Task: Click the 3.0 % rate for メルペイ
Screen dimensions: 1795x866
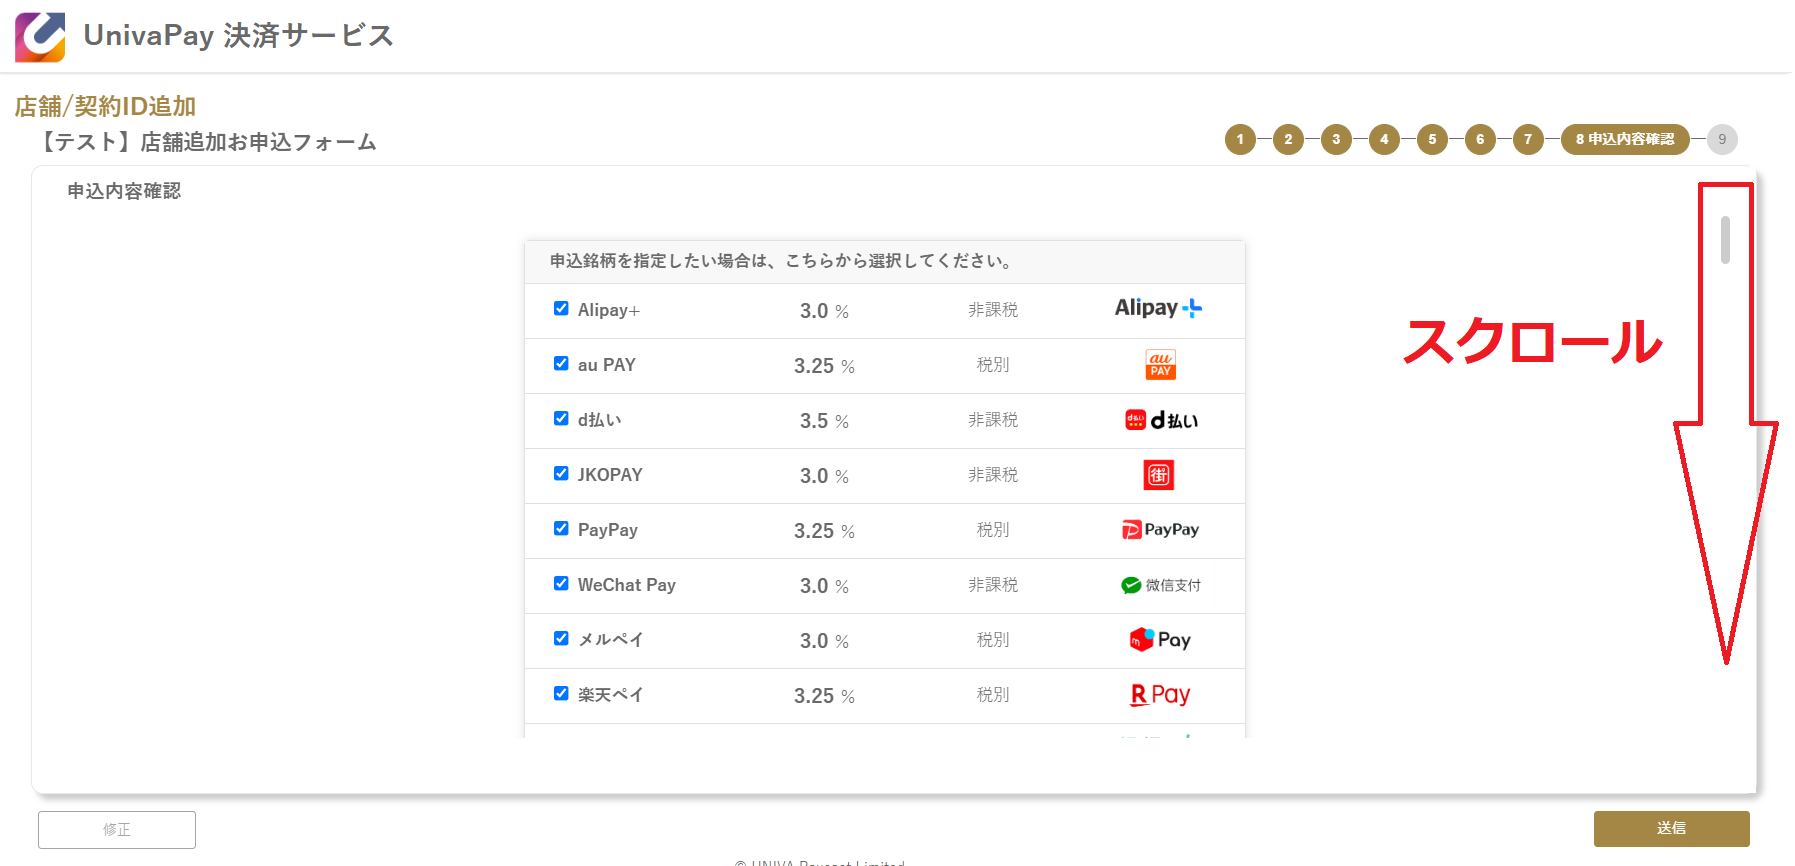Action: [x=824, y=641]
